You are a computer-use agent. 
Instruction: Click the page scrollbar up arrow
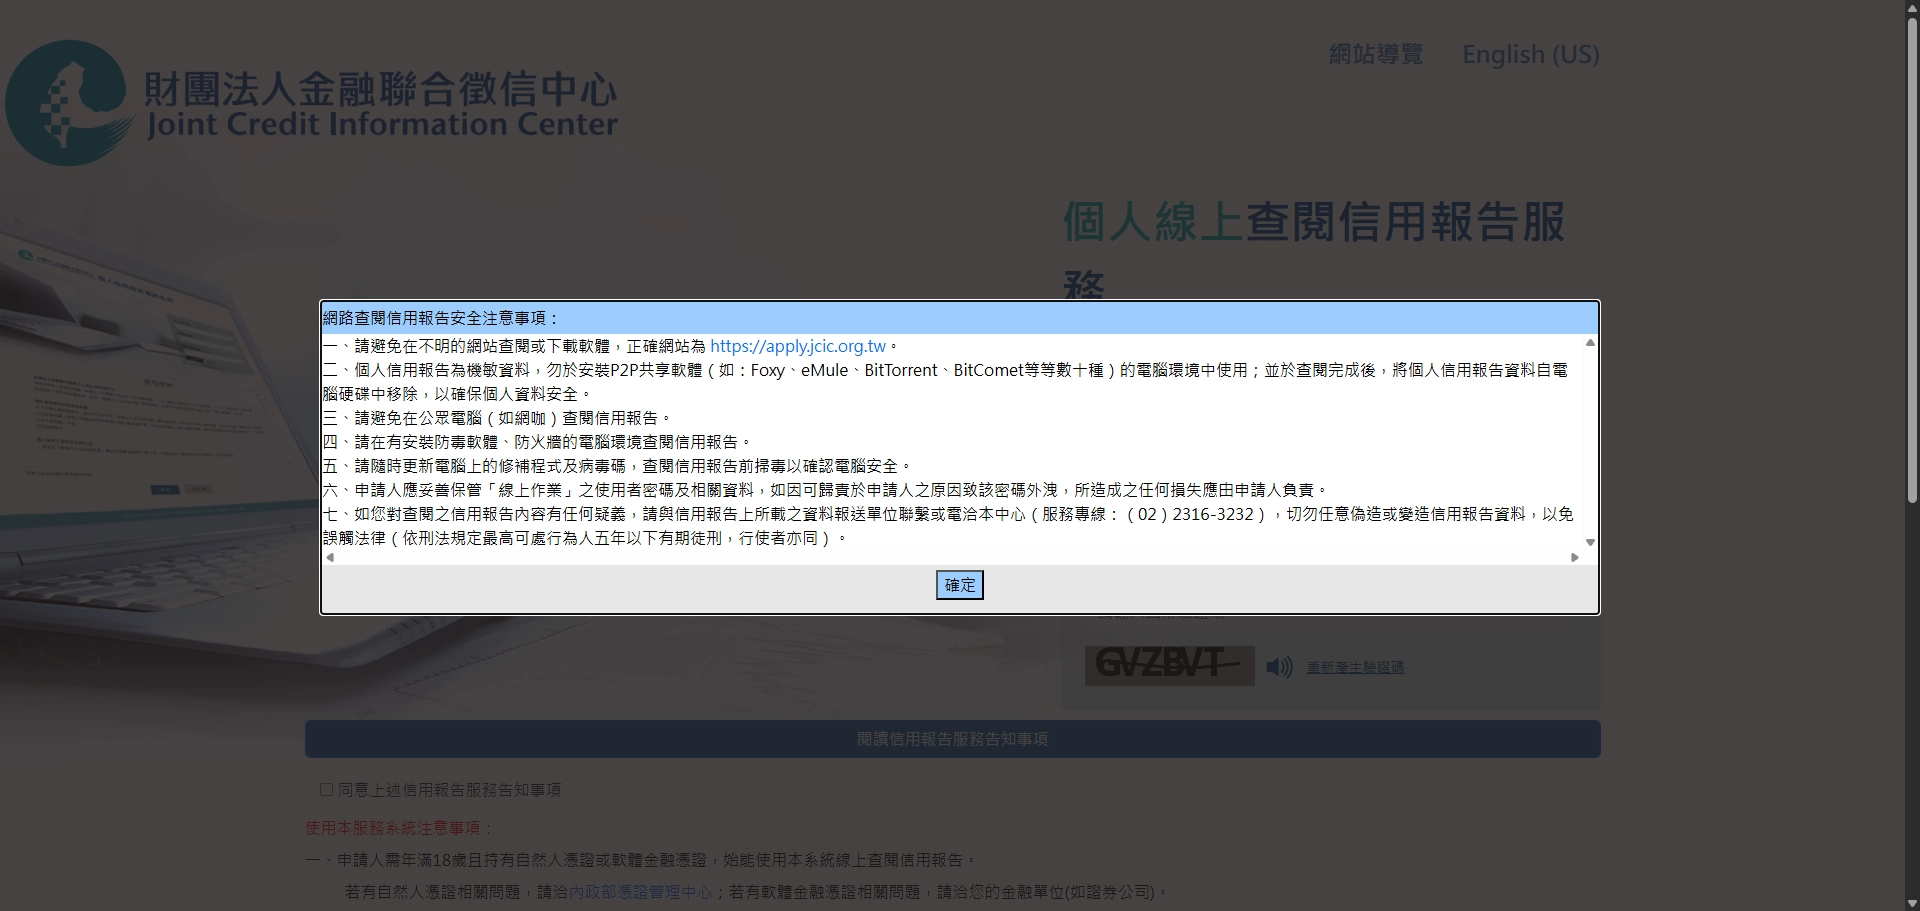(x=1912, y=8)
